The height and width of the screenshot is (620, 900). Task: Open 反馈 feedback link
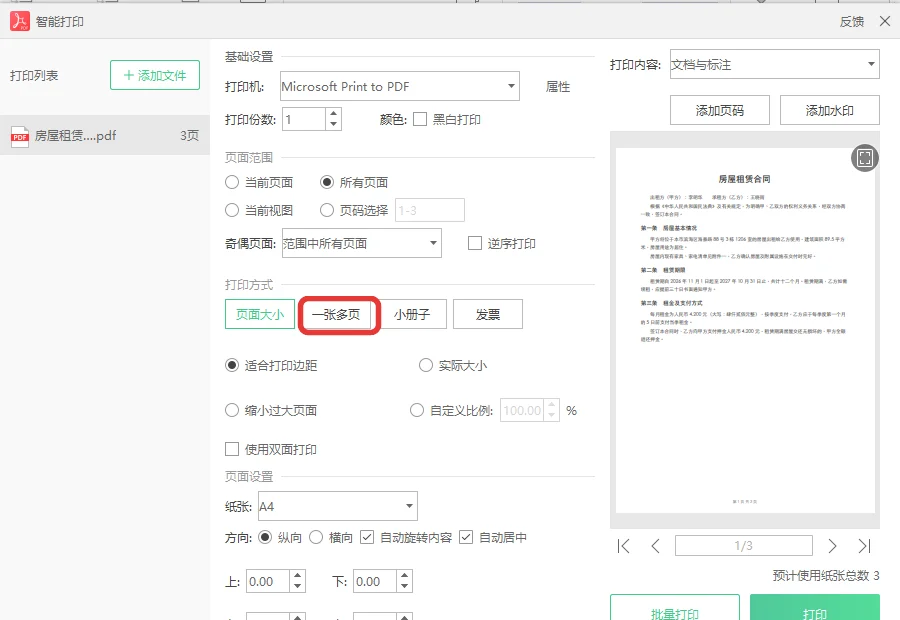(852, 22)
